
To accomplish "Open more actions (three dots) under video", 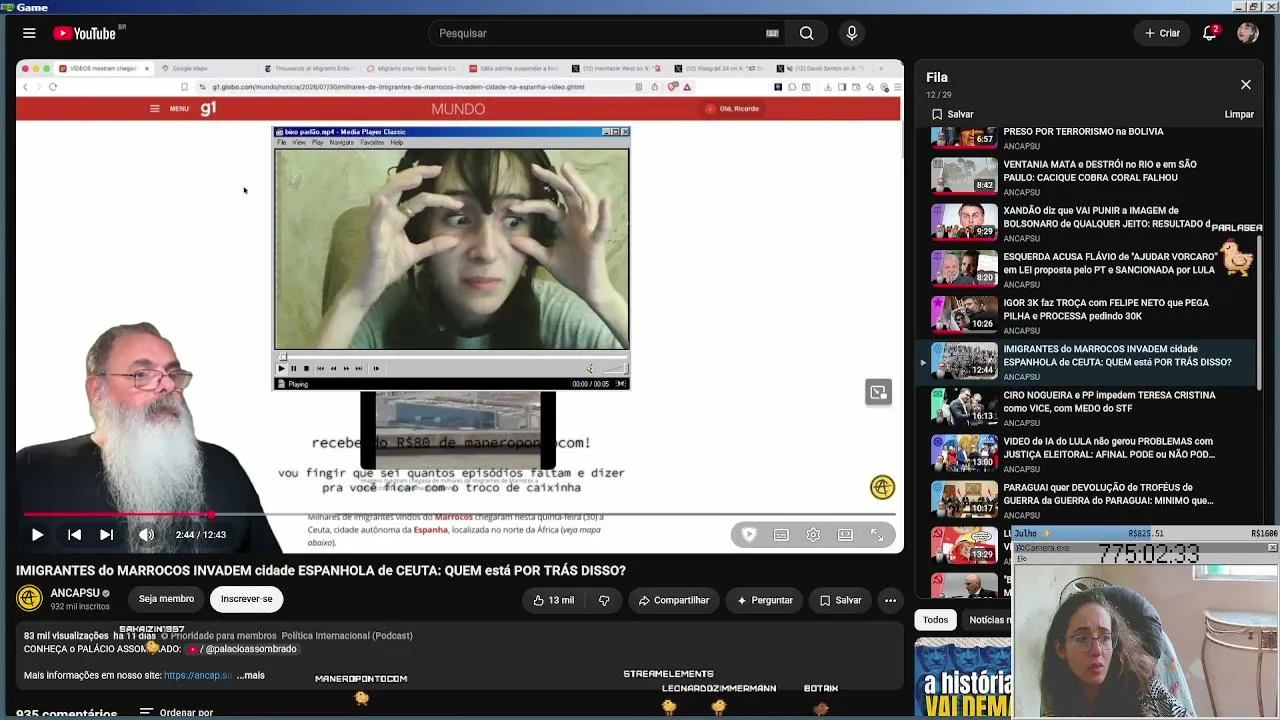I will pos(890,600).
